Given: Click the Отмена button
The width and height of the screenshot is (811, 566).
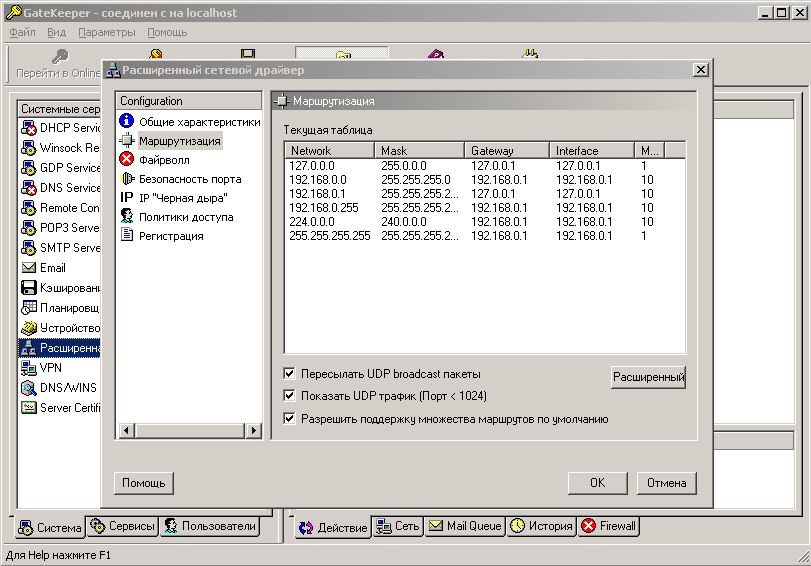Looking at the screenshot, I should (666, 483).
